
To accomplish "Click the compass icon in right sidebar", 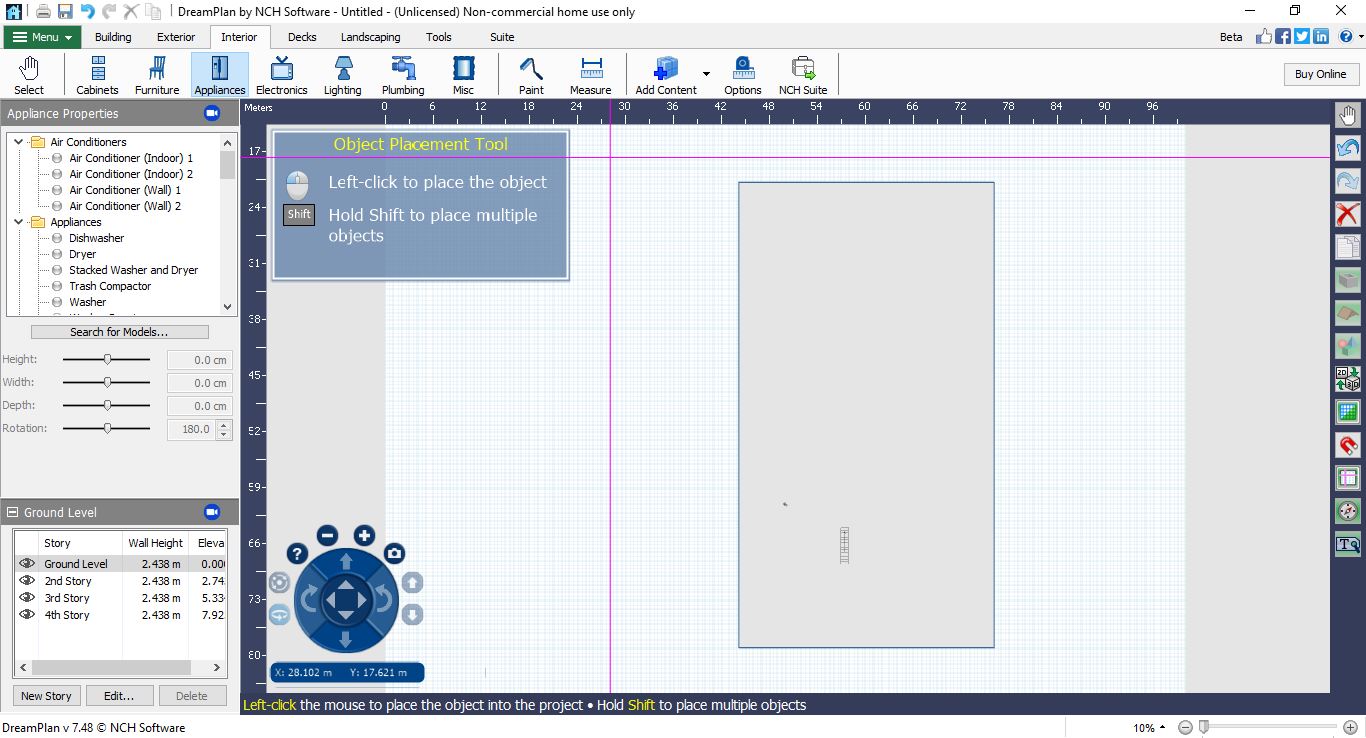I will tap(1348, 511).
